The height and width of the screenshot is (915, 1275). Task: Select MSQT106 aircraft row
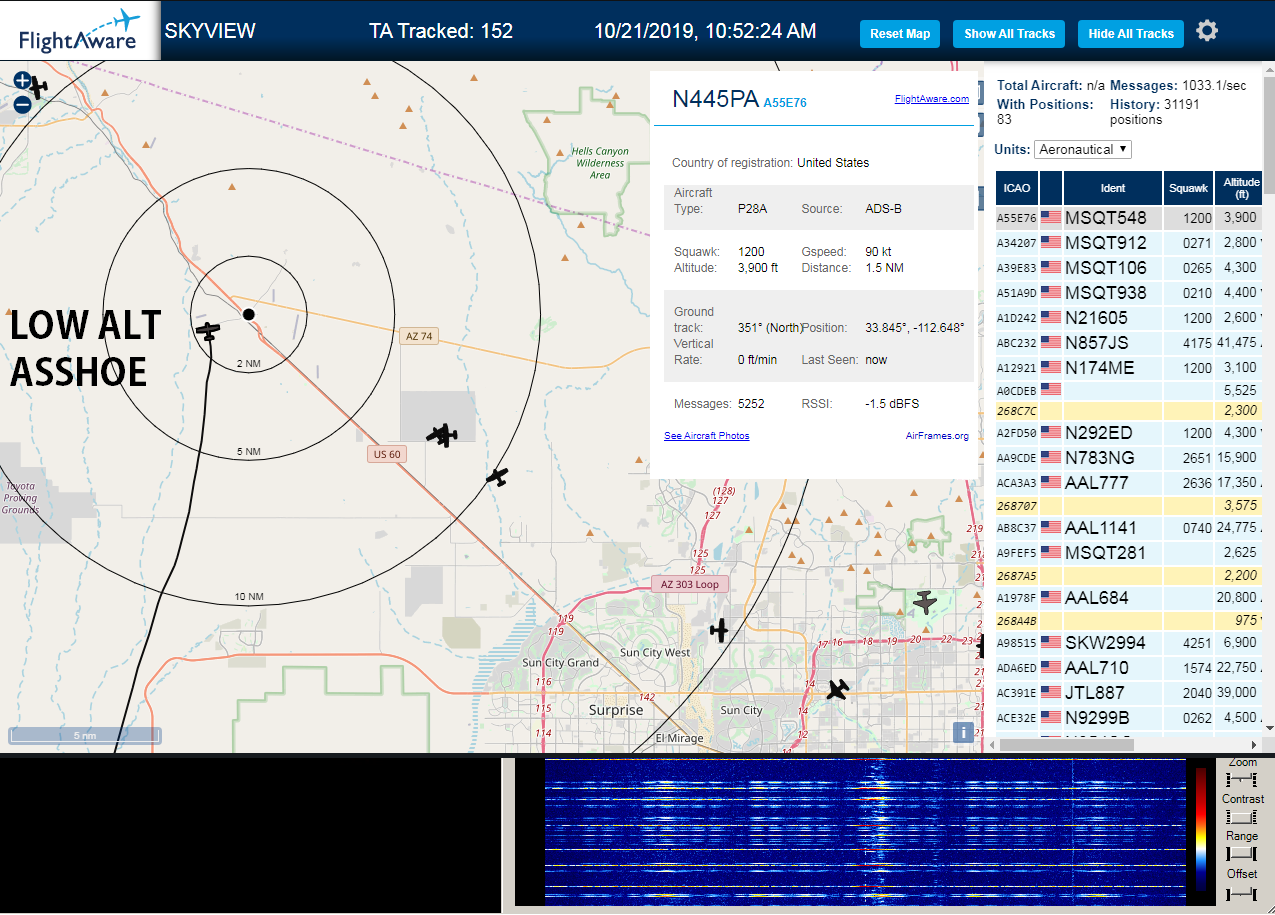(1129, 267)
